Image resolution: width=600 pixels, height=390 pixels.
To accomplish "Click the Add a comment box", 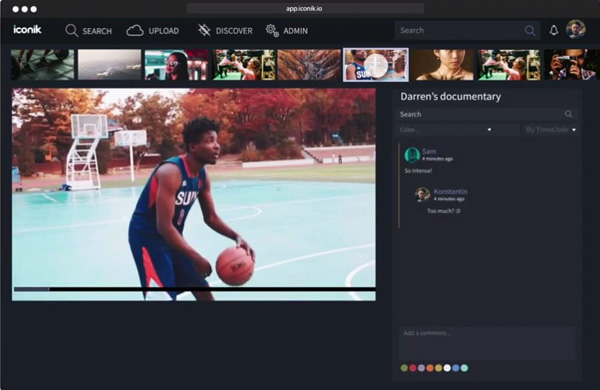I will (x=487, y=343).
